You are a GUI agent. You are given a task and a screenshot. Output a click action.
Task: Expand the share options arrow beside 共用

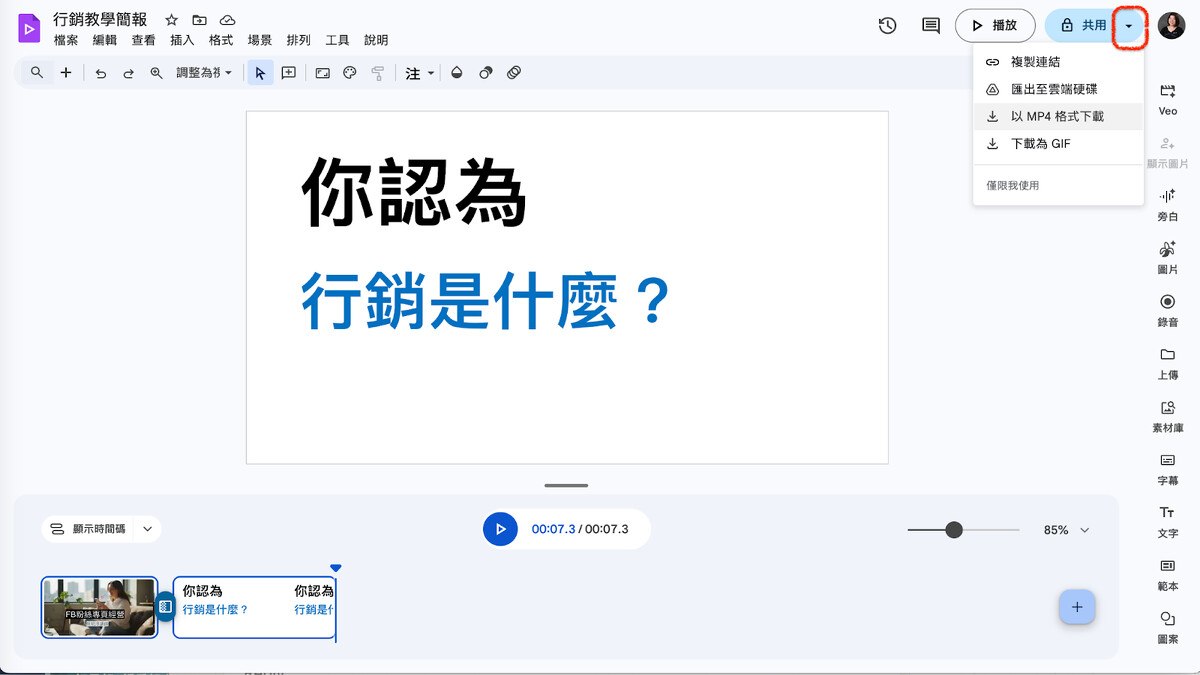pos(1129,26)
